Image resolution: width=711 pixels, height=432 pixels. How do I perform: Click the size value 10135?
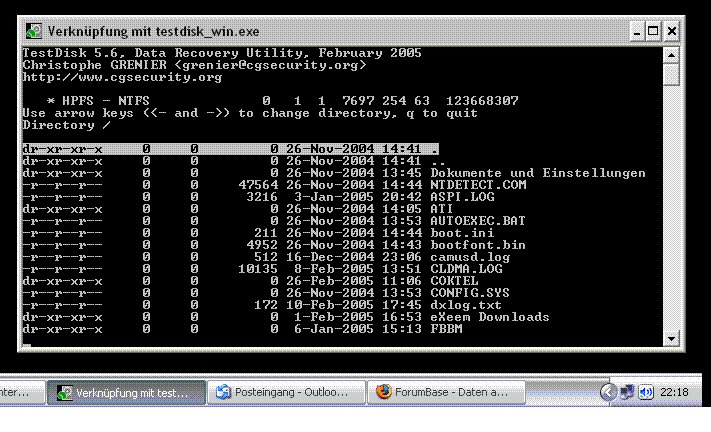tap(258, 269)
